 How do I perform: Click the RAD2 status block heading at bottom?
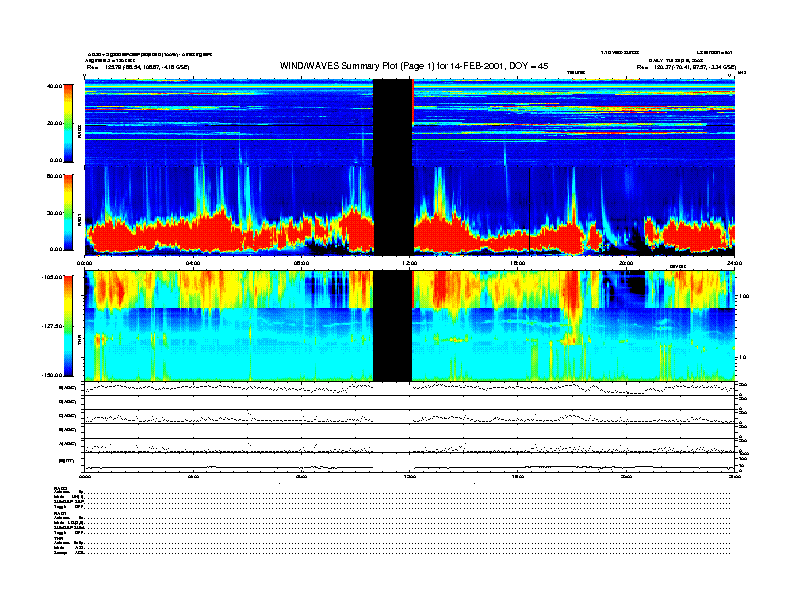coord(61,489)
